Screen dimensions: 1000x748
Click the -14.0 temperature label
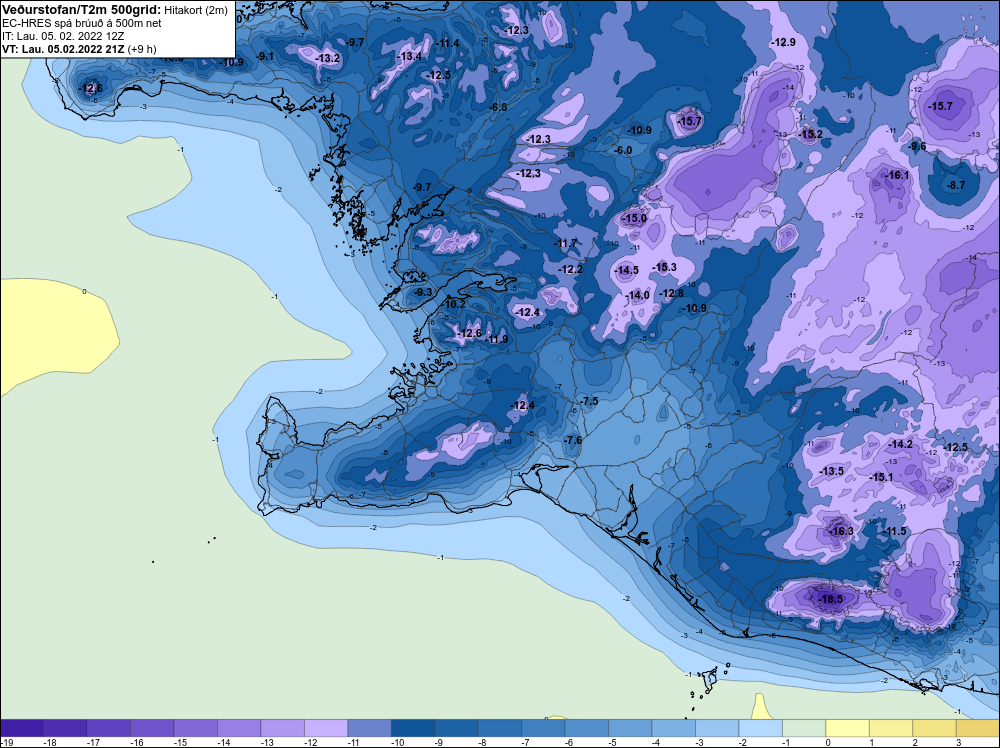[x=636, y=295]
